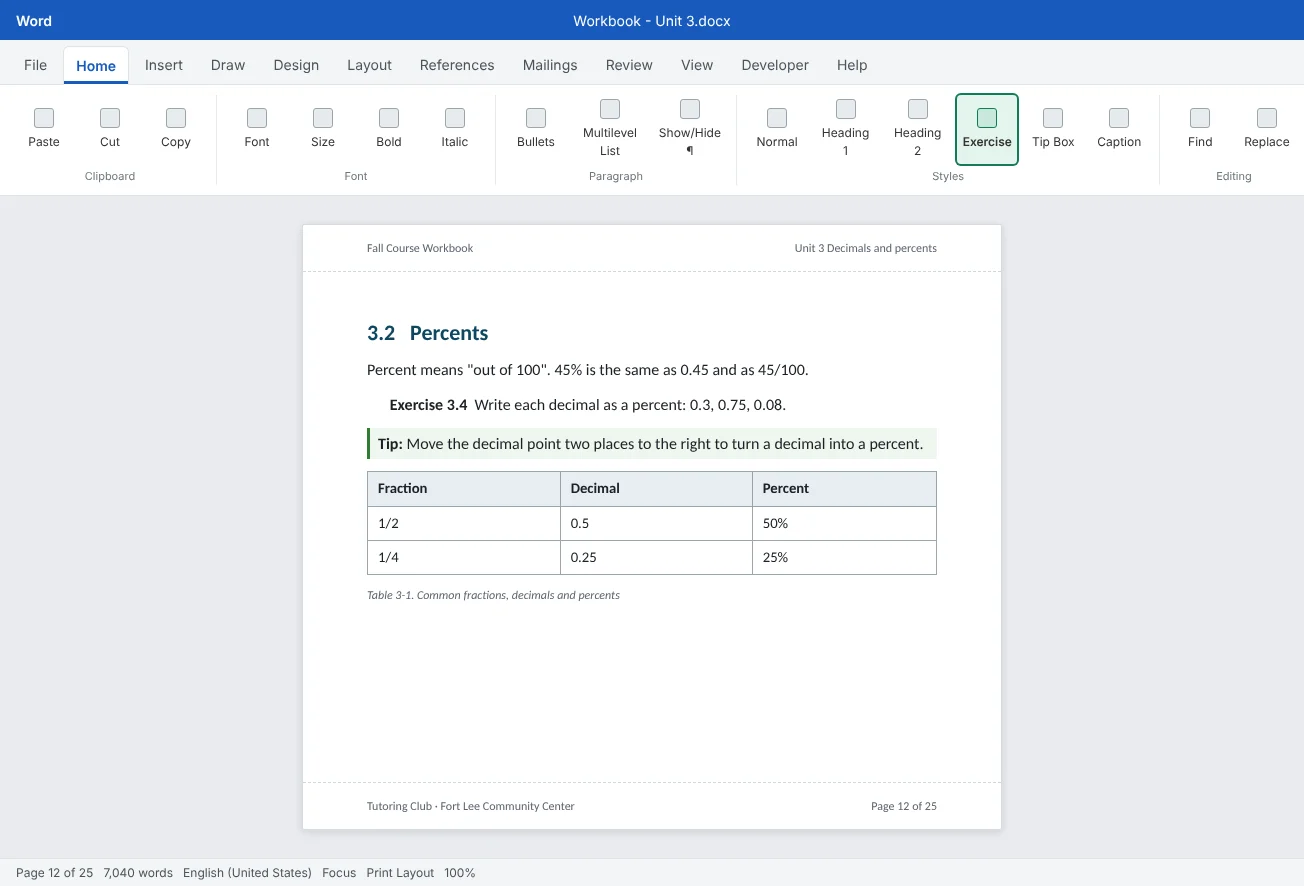Open the Font control in the ribbon
Viewport: 1304px width, 886px height.
[x=257, y=129]
